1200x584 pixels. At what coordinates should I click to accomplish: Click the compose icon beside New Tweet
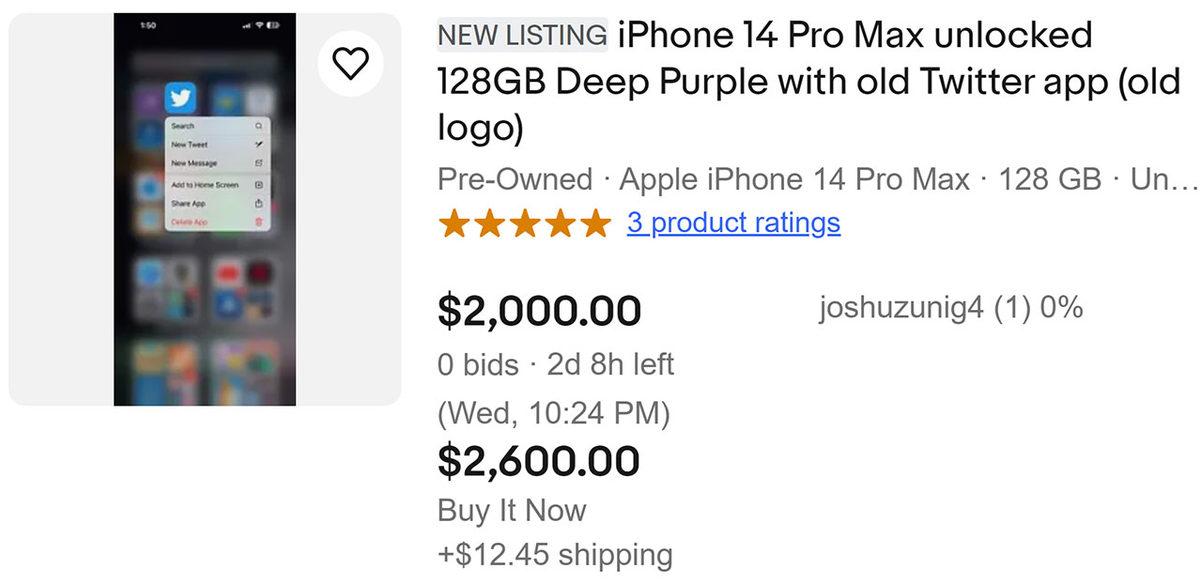(258, 145)
